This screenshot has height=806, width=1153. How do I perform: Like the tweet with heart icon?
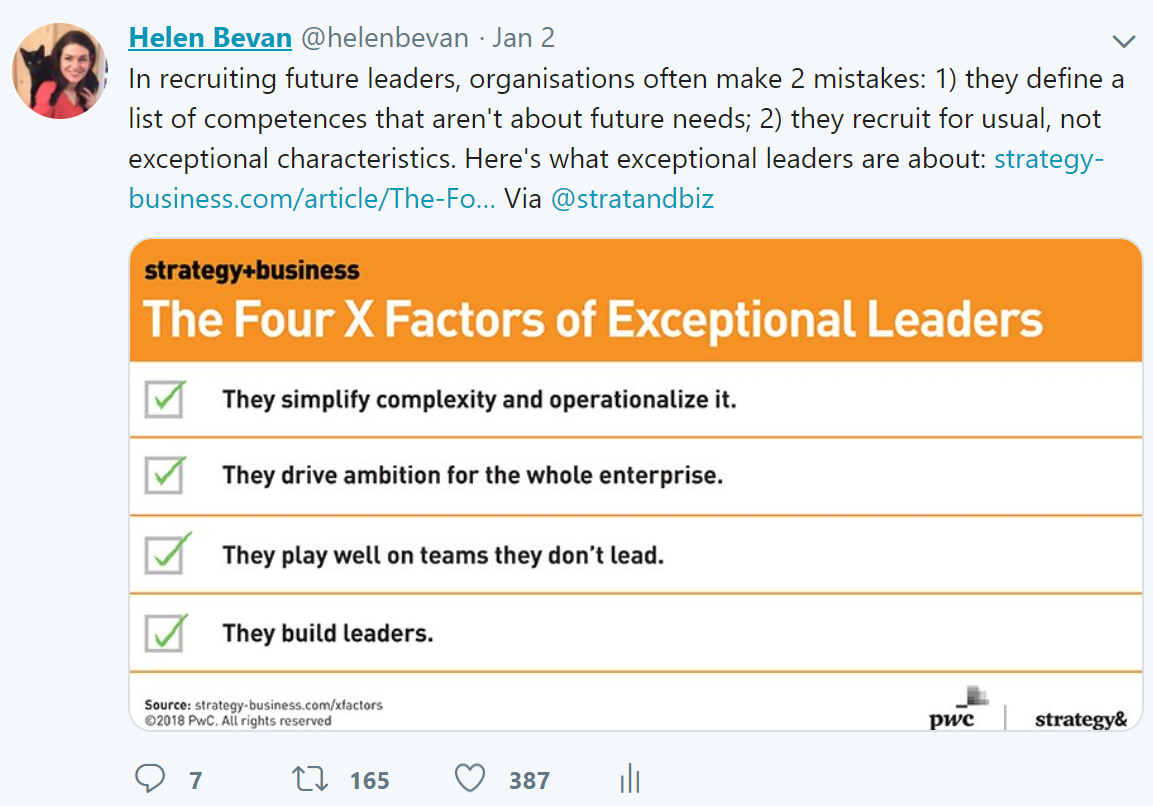(x=469, y=779)
